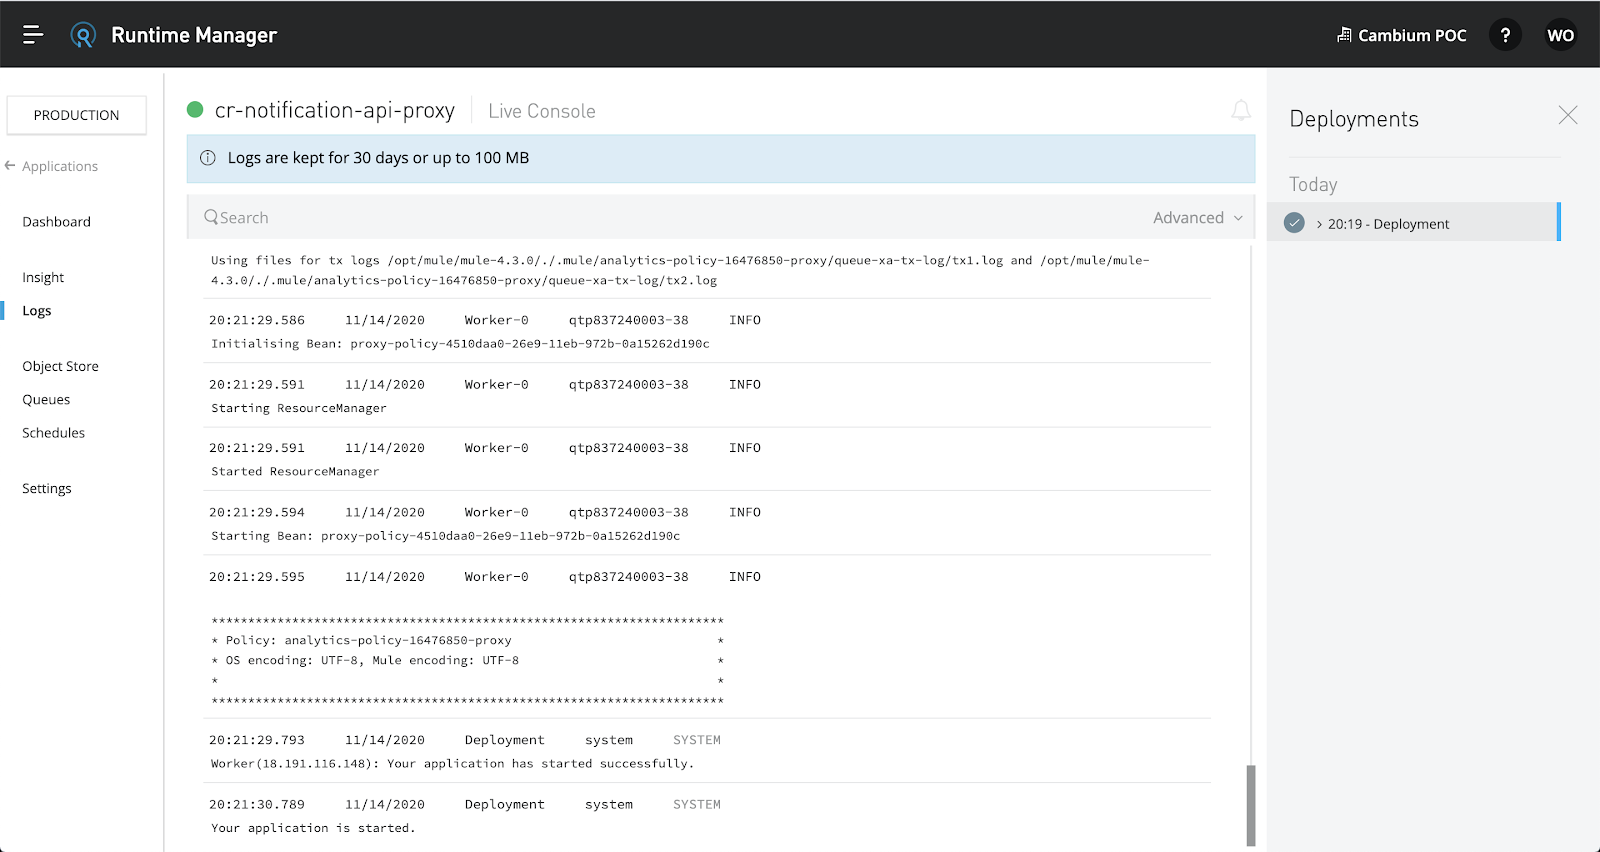This screenshot has height=852, width=1600.
Task: Click the Runtime Manager logo icon
Action: [83, 36]
